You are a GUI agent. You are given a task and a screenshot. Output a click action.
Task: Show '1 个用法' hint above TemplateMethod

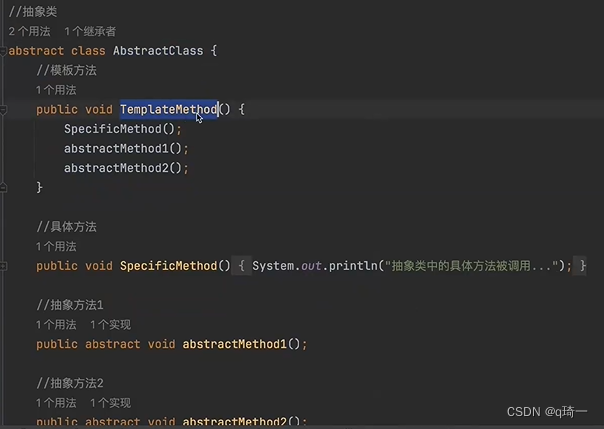pos(56,90)
